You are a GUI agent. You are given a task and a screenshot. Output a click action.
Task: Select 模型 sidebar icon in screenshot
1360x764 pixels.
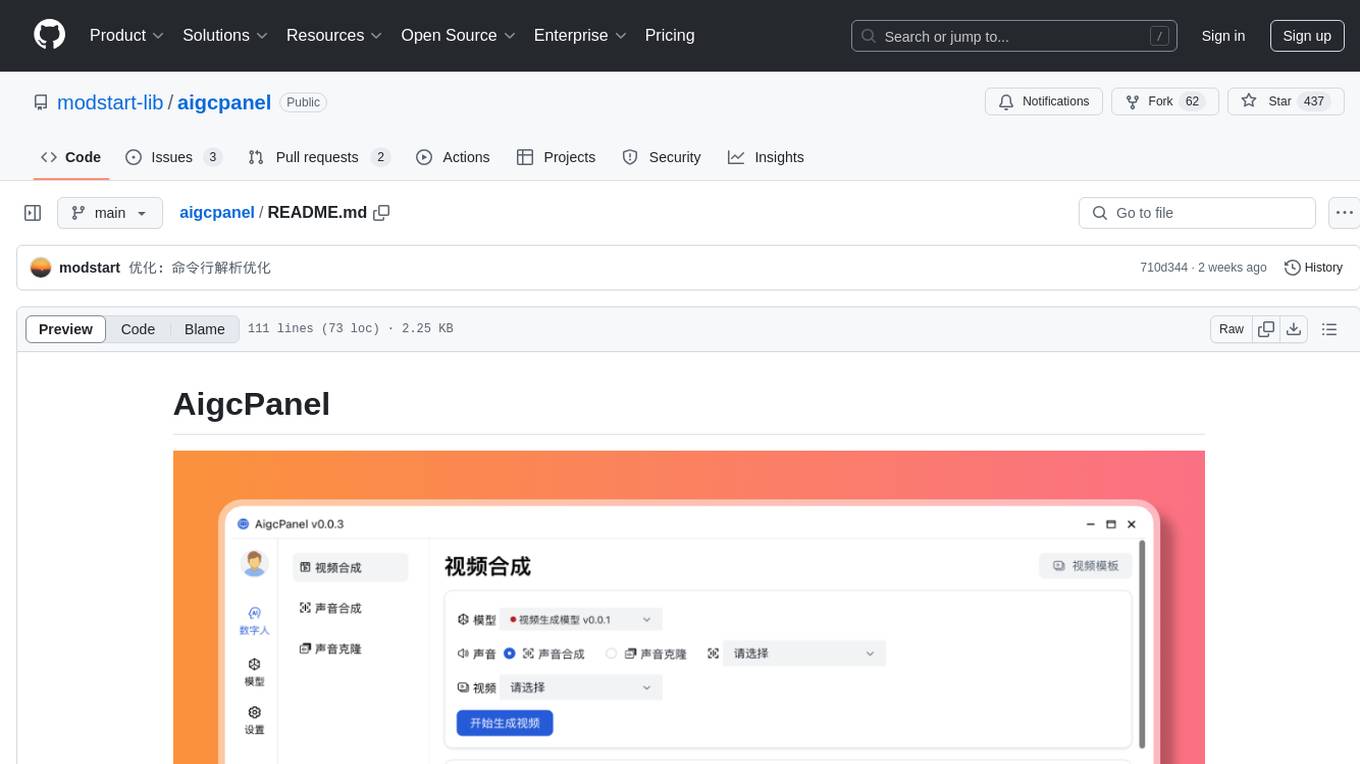click(254, 672)
